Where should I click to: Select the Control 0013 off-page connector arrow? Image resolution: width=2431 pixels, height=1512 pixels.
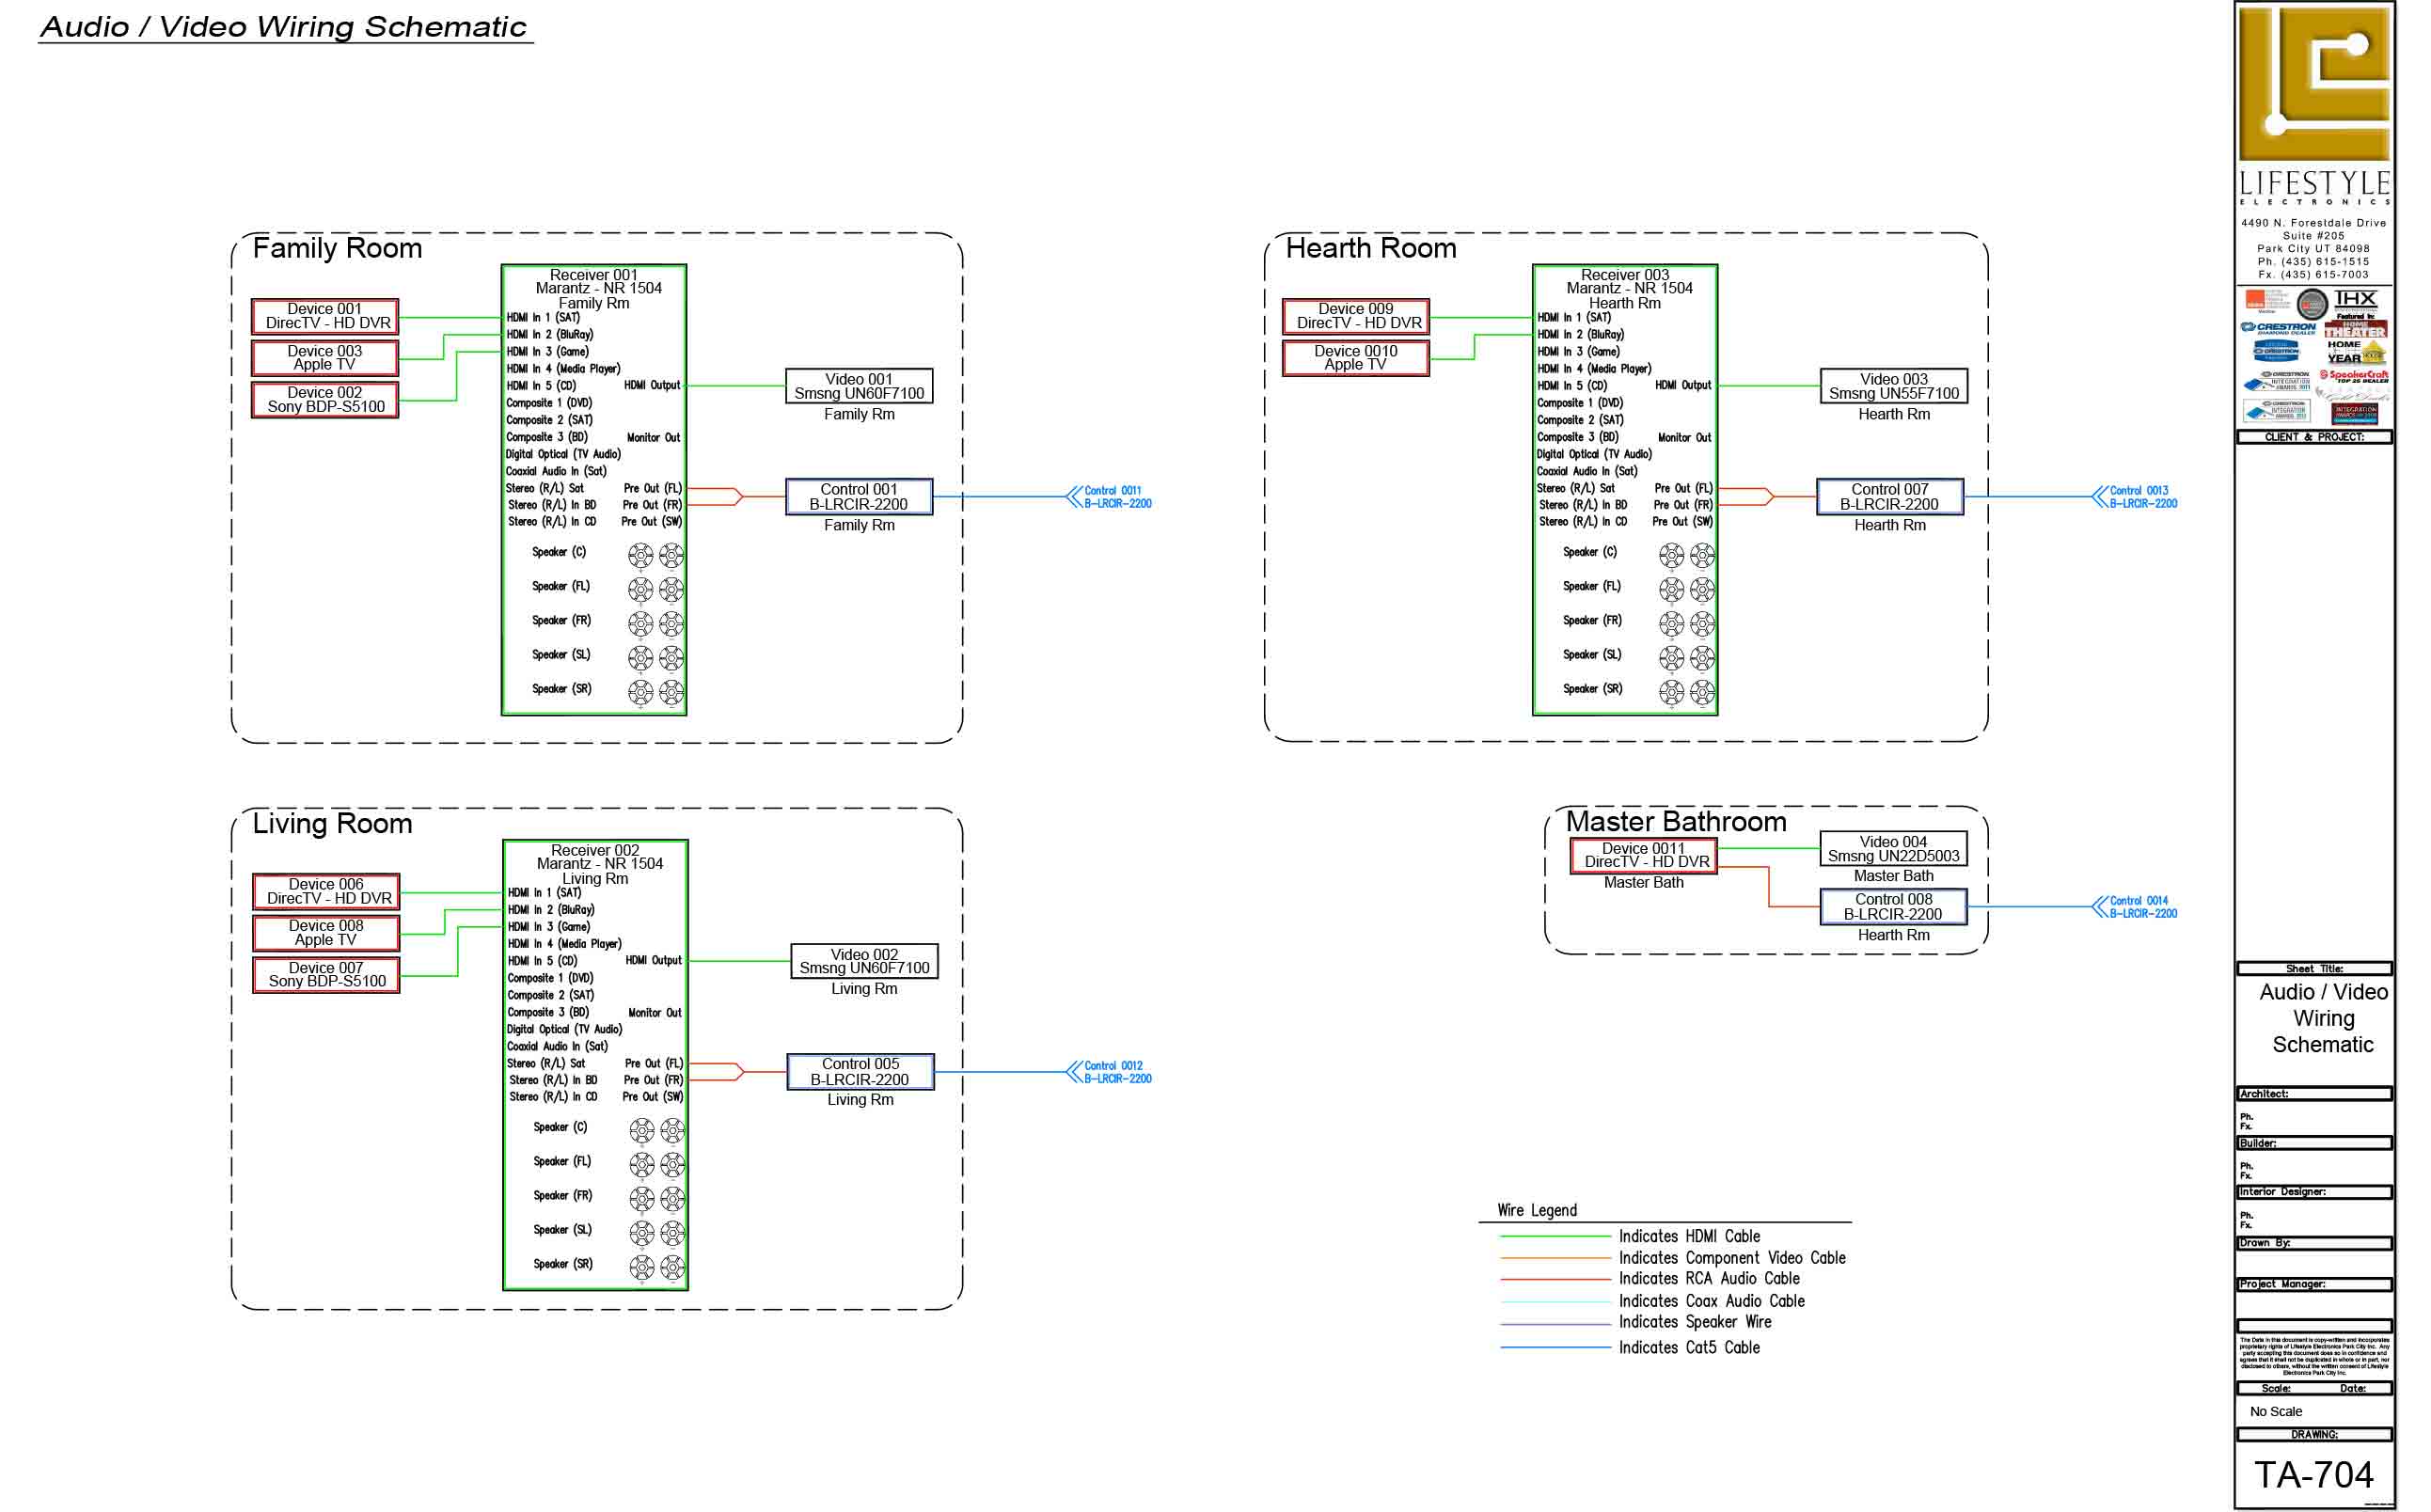2099,497
